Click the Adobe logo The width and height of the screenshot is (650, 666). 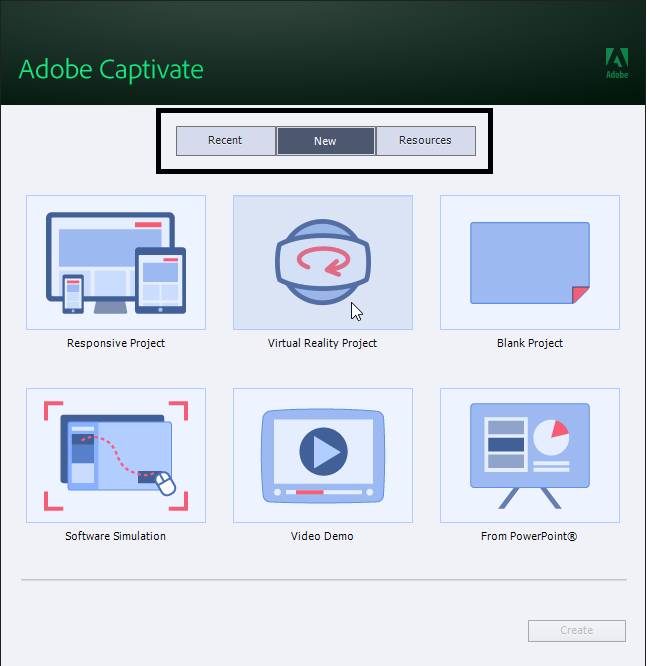(x=617, y=63)
